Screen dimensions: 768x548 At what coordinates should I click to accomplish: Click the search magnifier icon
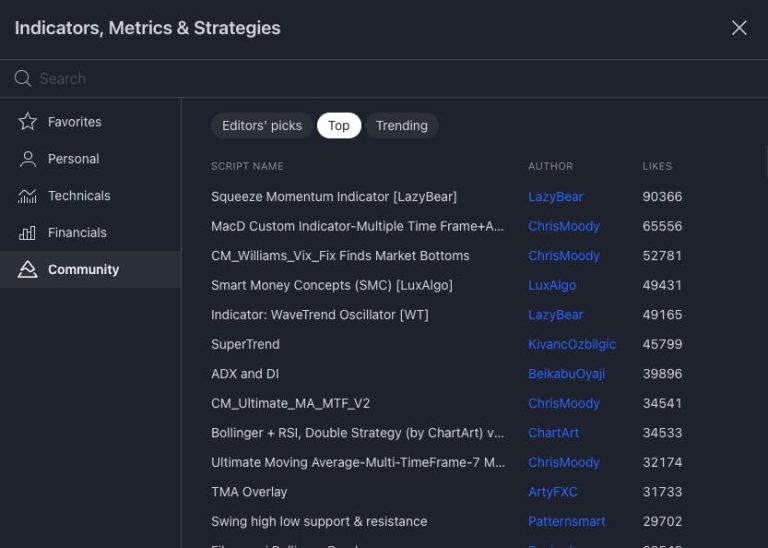tap(23, 78)
